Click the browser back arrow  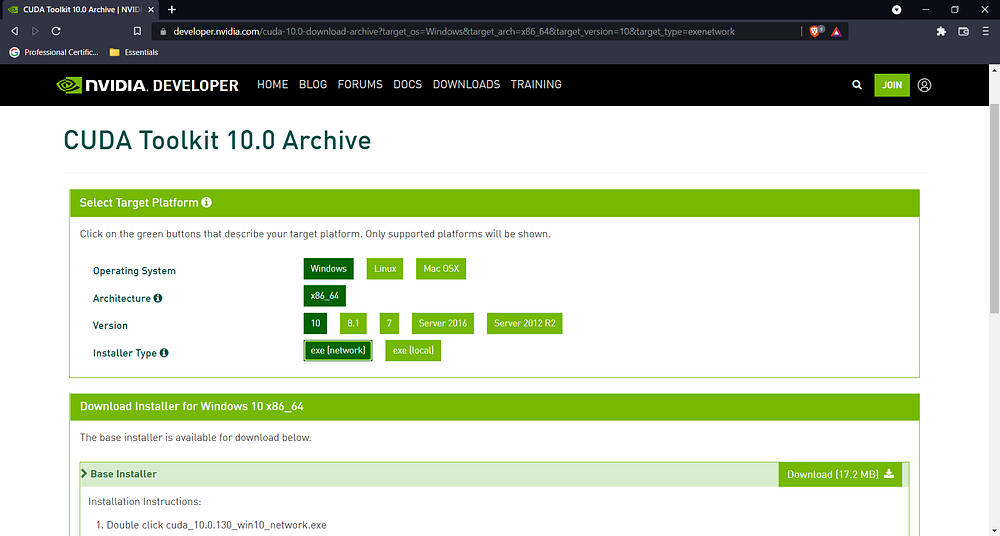tap(15, 31)
